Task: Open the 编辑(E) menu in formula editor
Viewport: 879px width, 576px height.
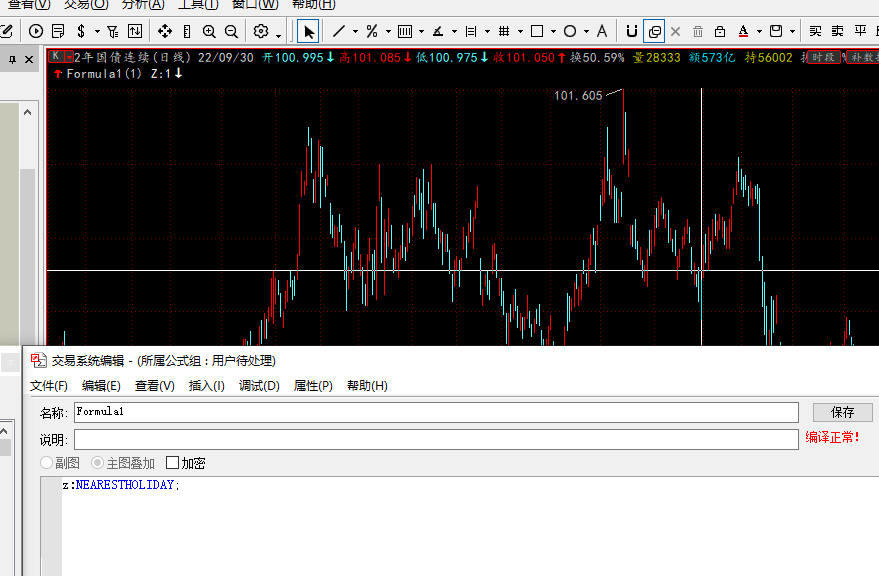Action: coord(101,386)
